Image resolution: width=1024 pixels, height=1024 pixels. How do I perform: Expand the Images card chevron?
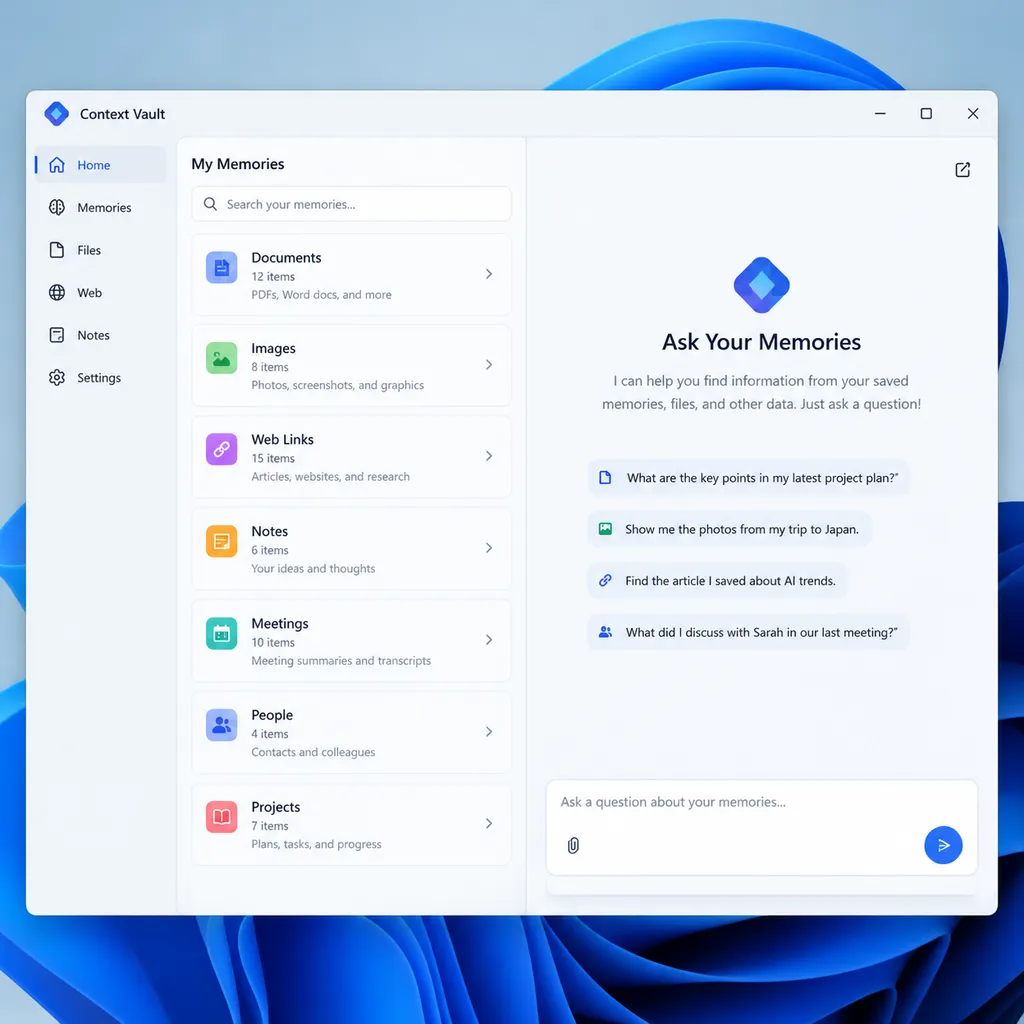pos(488,364)
